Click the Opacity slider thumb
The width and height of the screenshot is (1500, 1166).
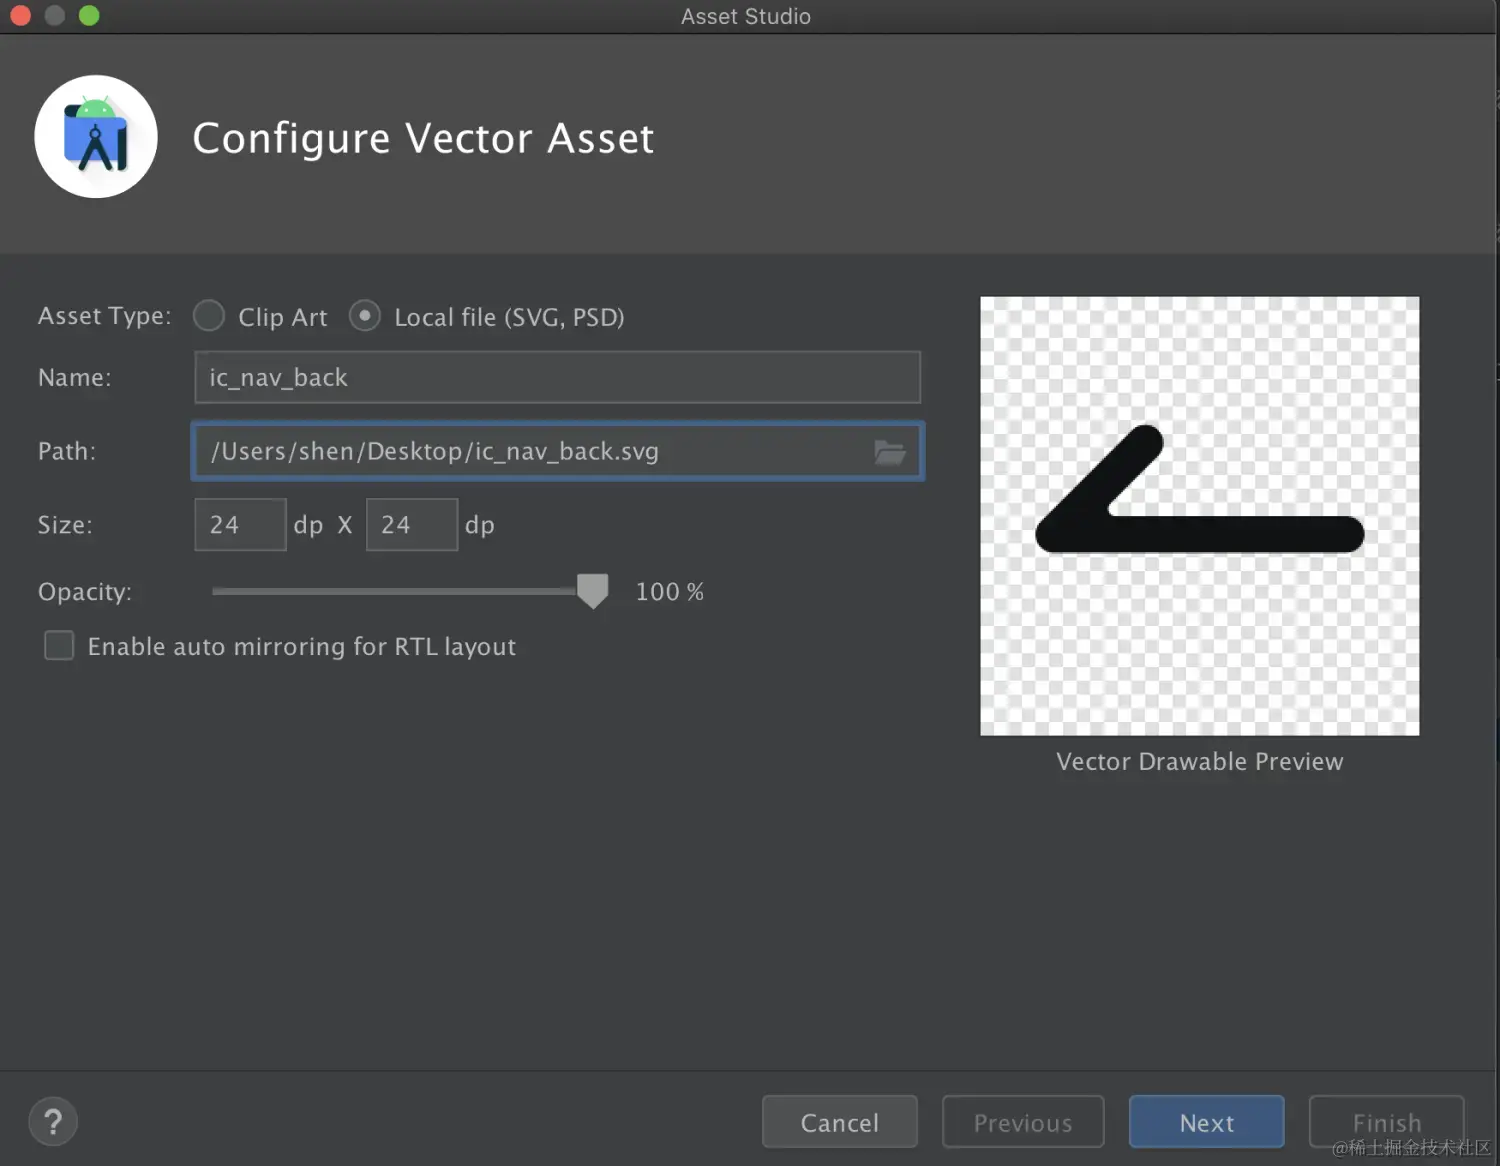pos(593,591)
